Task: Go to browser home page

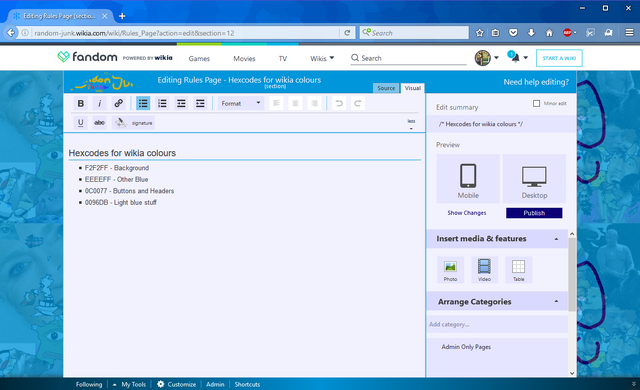Action: pyautogui.click(x=549, y=33)
